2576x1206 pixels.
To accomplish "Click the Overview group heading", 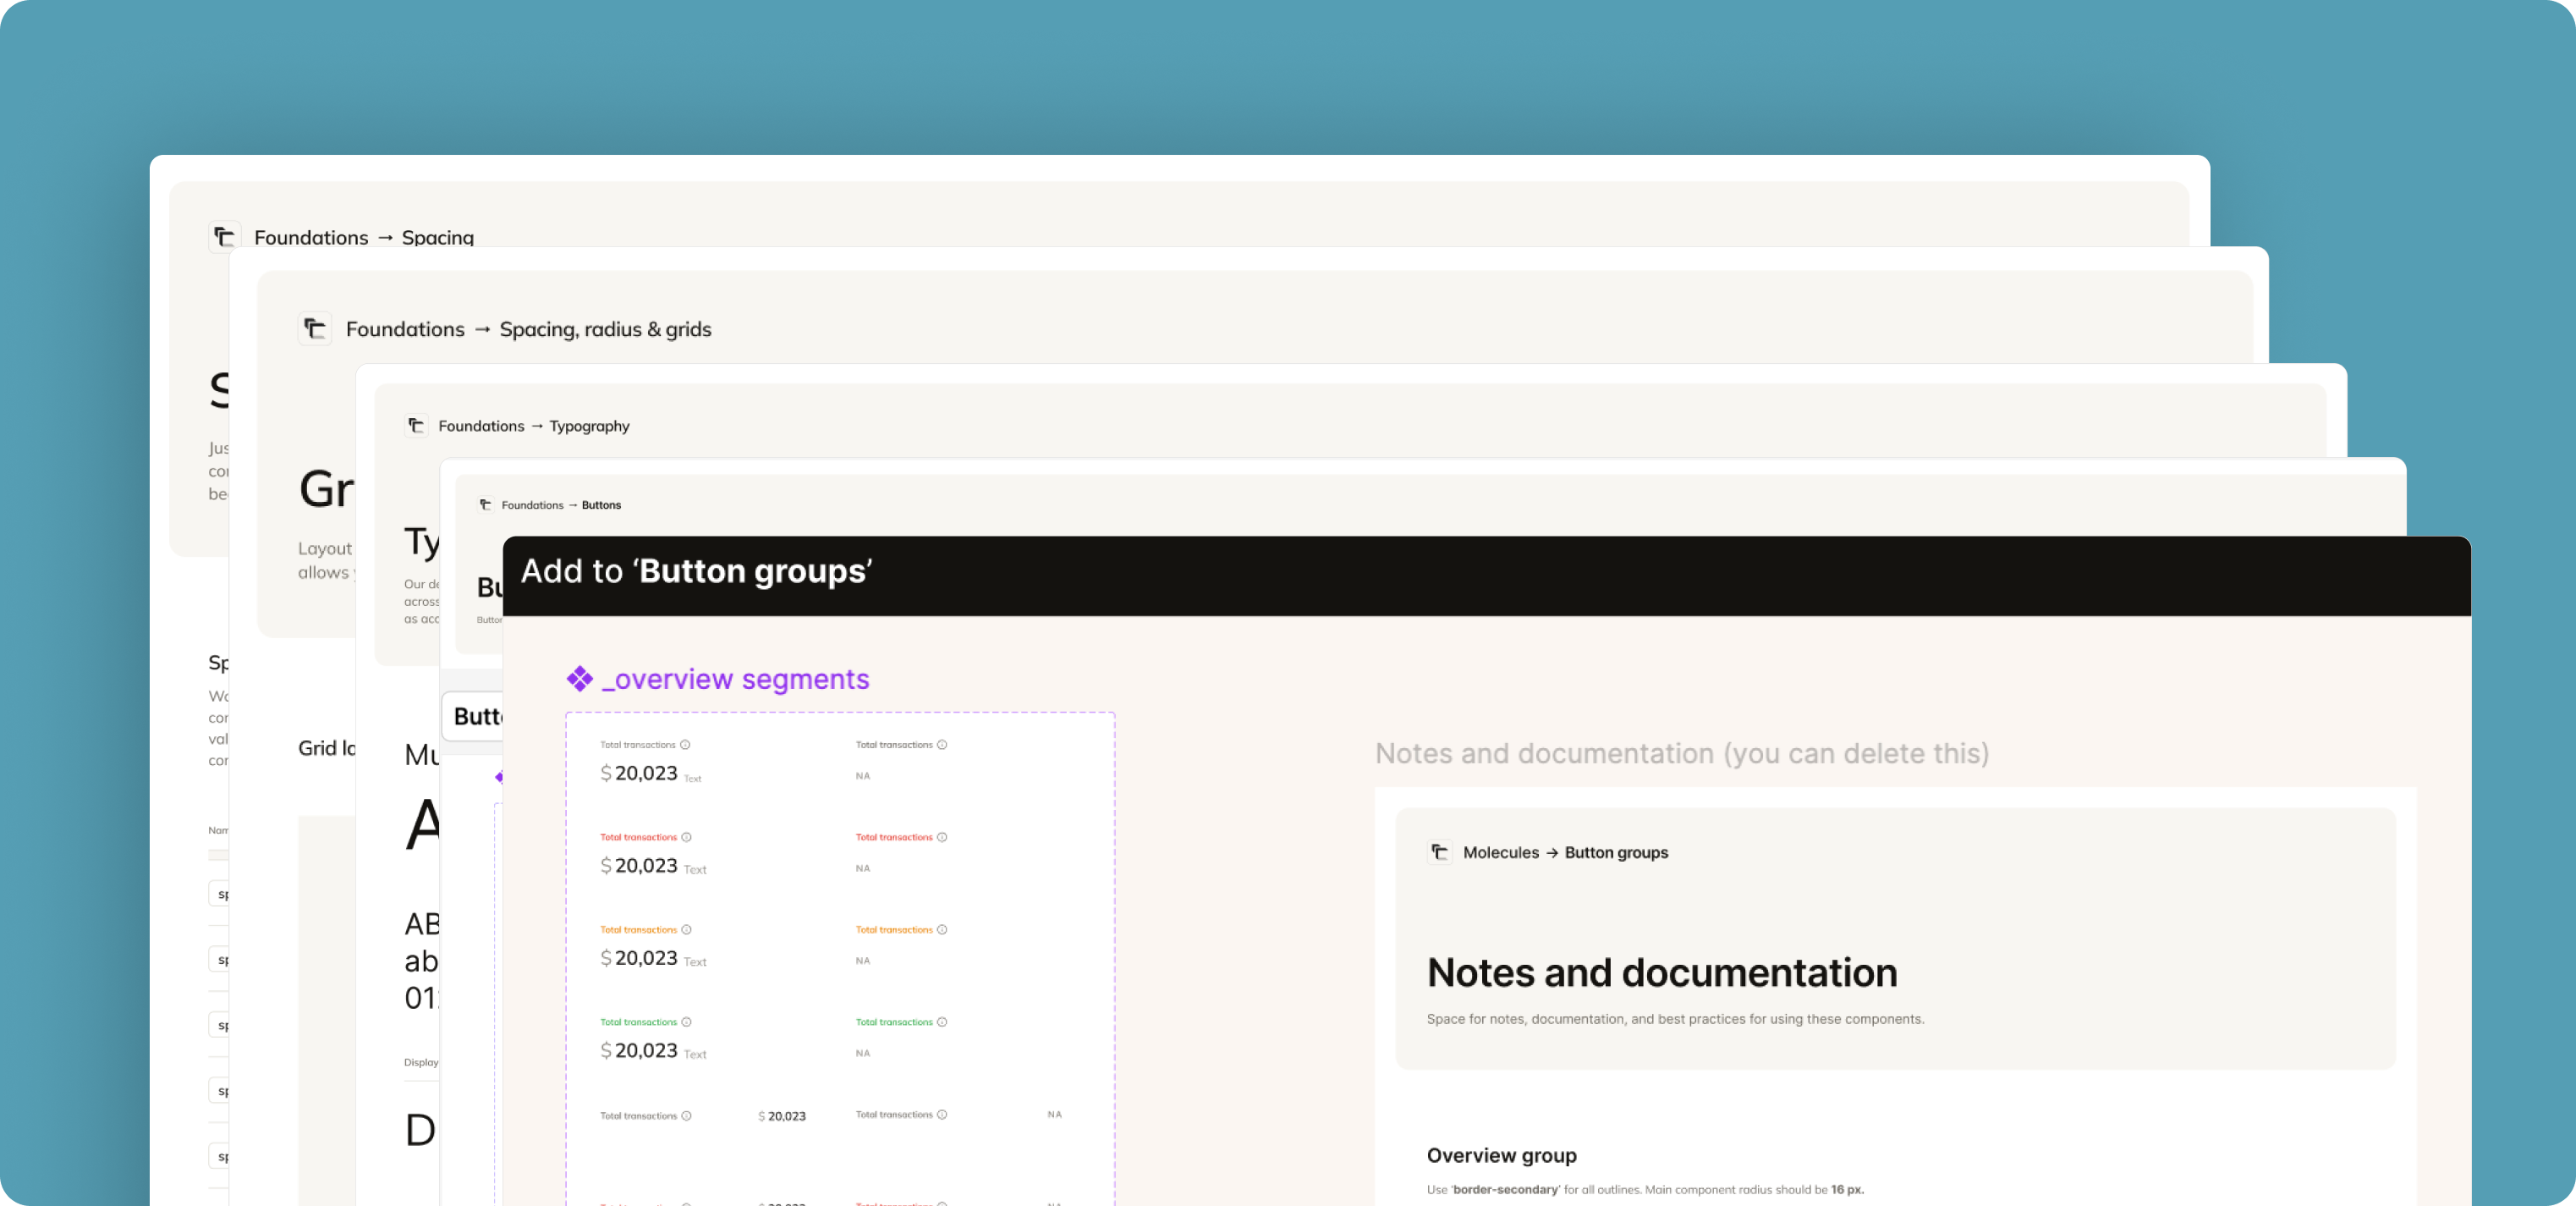I will (1501, 1155).
